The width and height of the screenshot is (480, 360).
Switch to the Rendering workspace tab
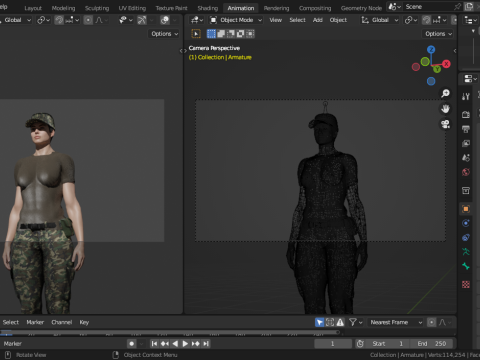[x=276, y=8]
